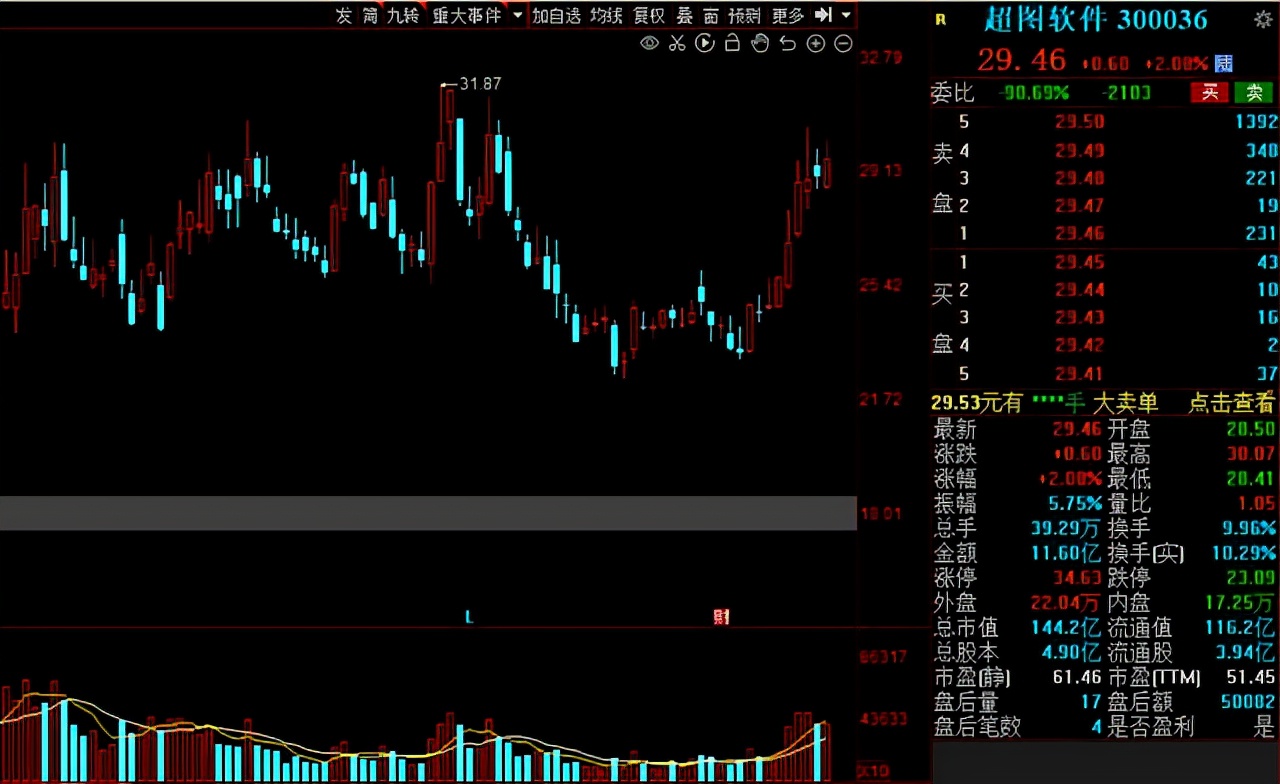Viewport: 1280px width, 784px height.
Task: Click the 31.87 peak price label
Action: (x=480, y=84)
